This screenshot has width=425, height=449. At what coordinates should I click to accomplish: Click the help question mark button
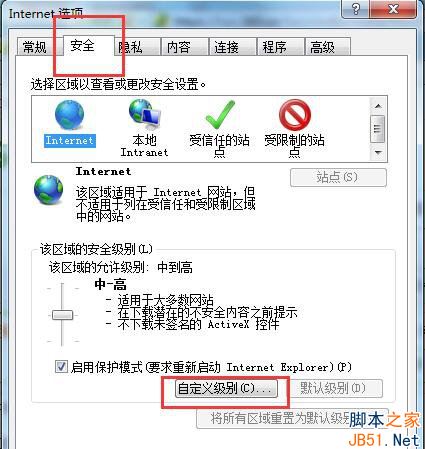[356, 9]
